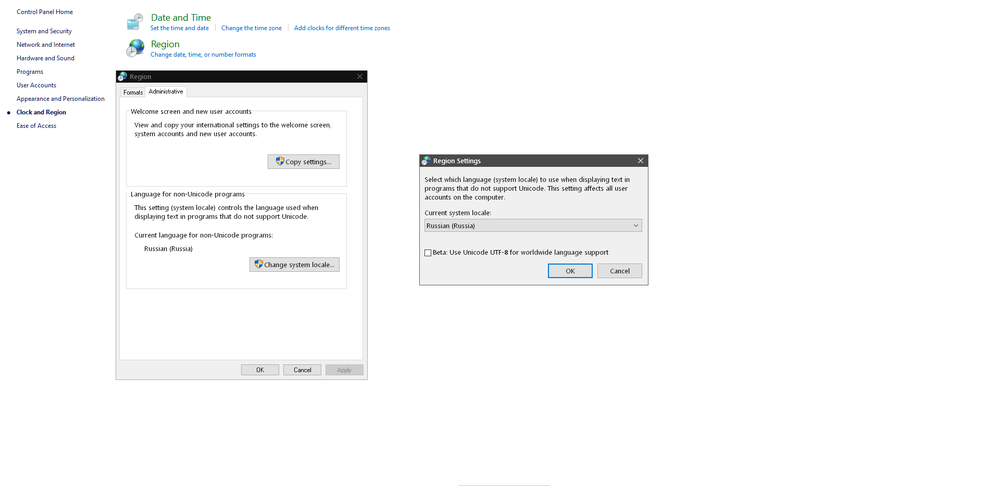
Task: Click the Region globe icon
Action: (x=135, y=48)
